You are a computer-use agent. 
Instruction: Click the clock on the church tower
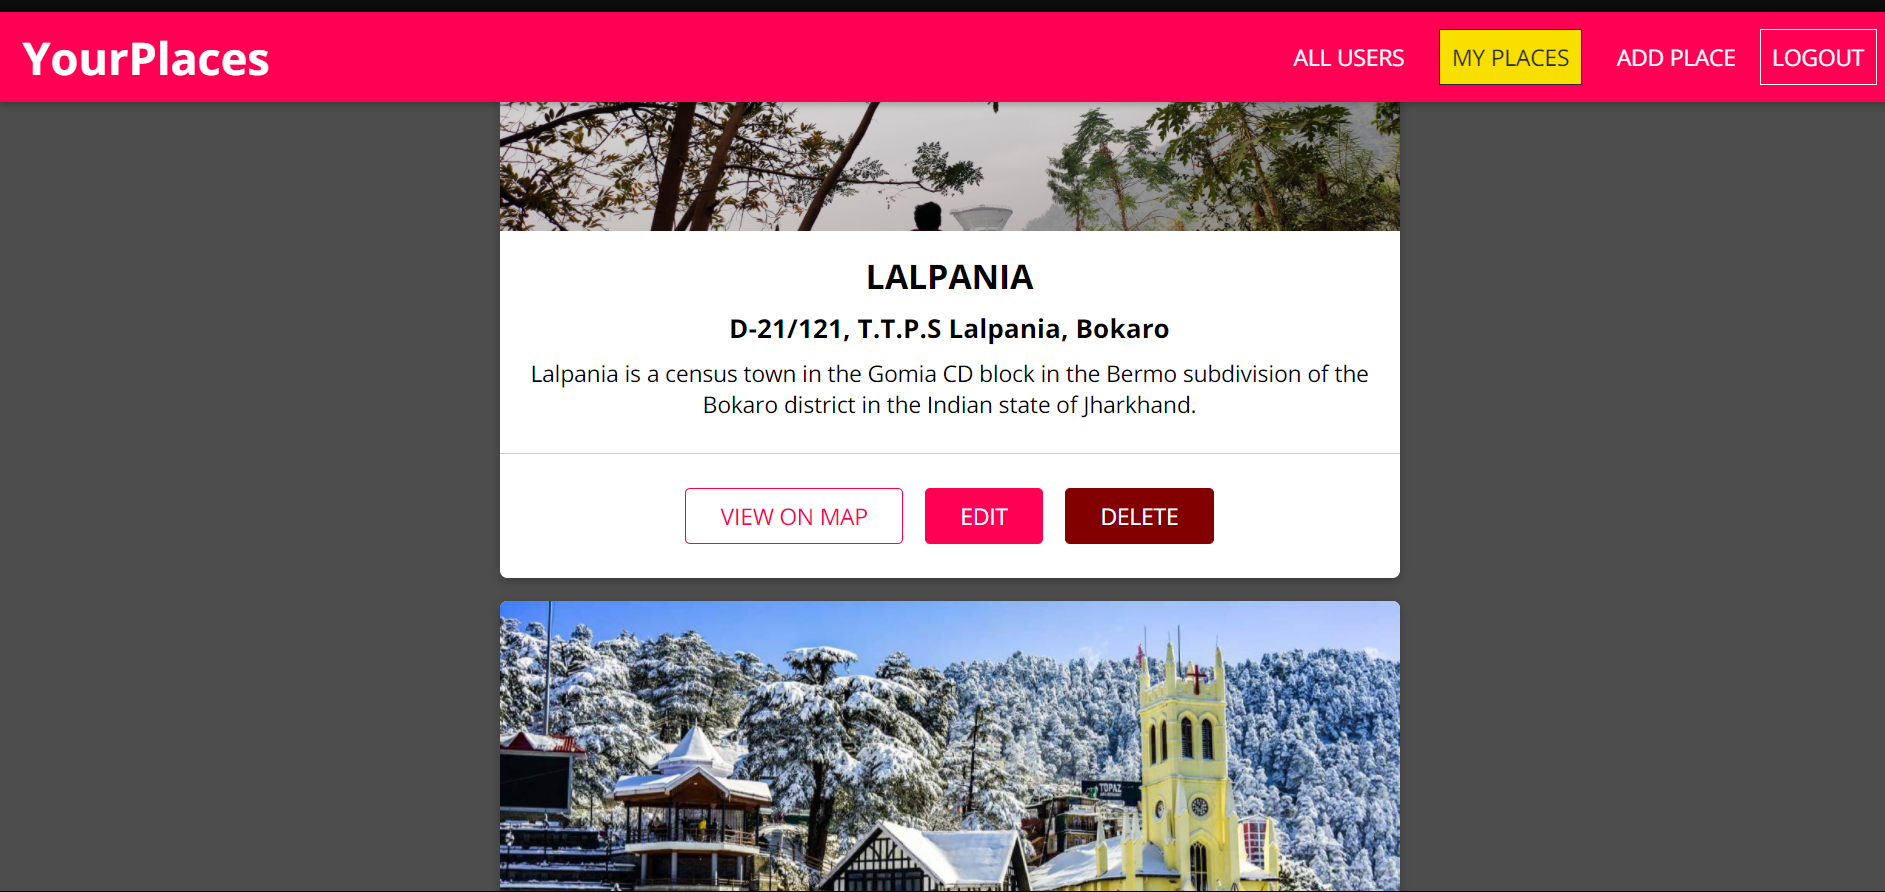(x=1199, y=806)
